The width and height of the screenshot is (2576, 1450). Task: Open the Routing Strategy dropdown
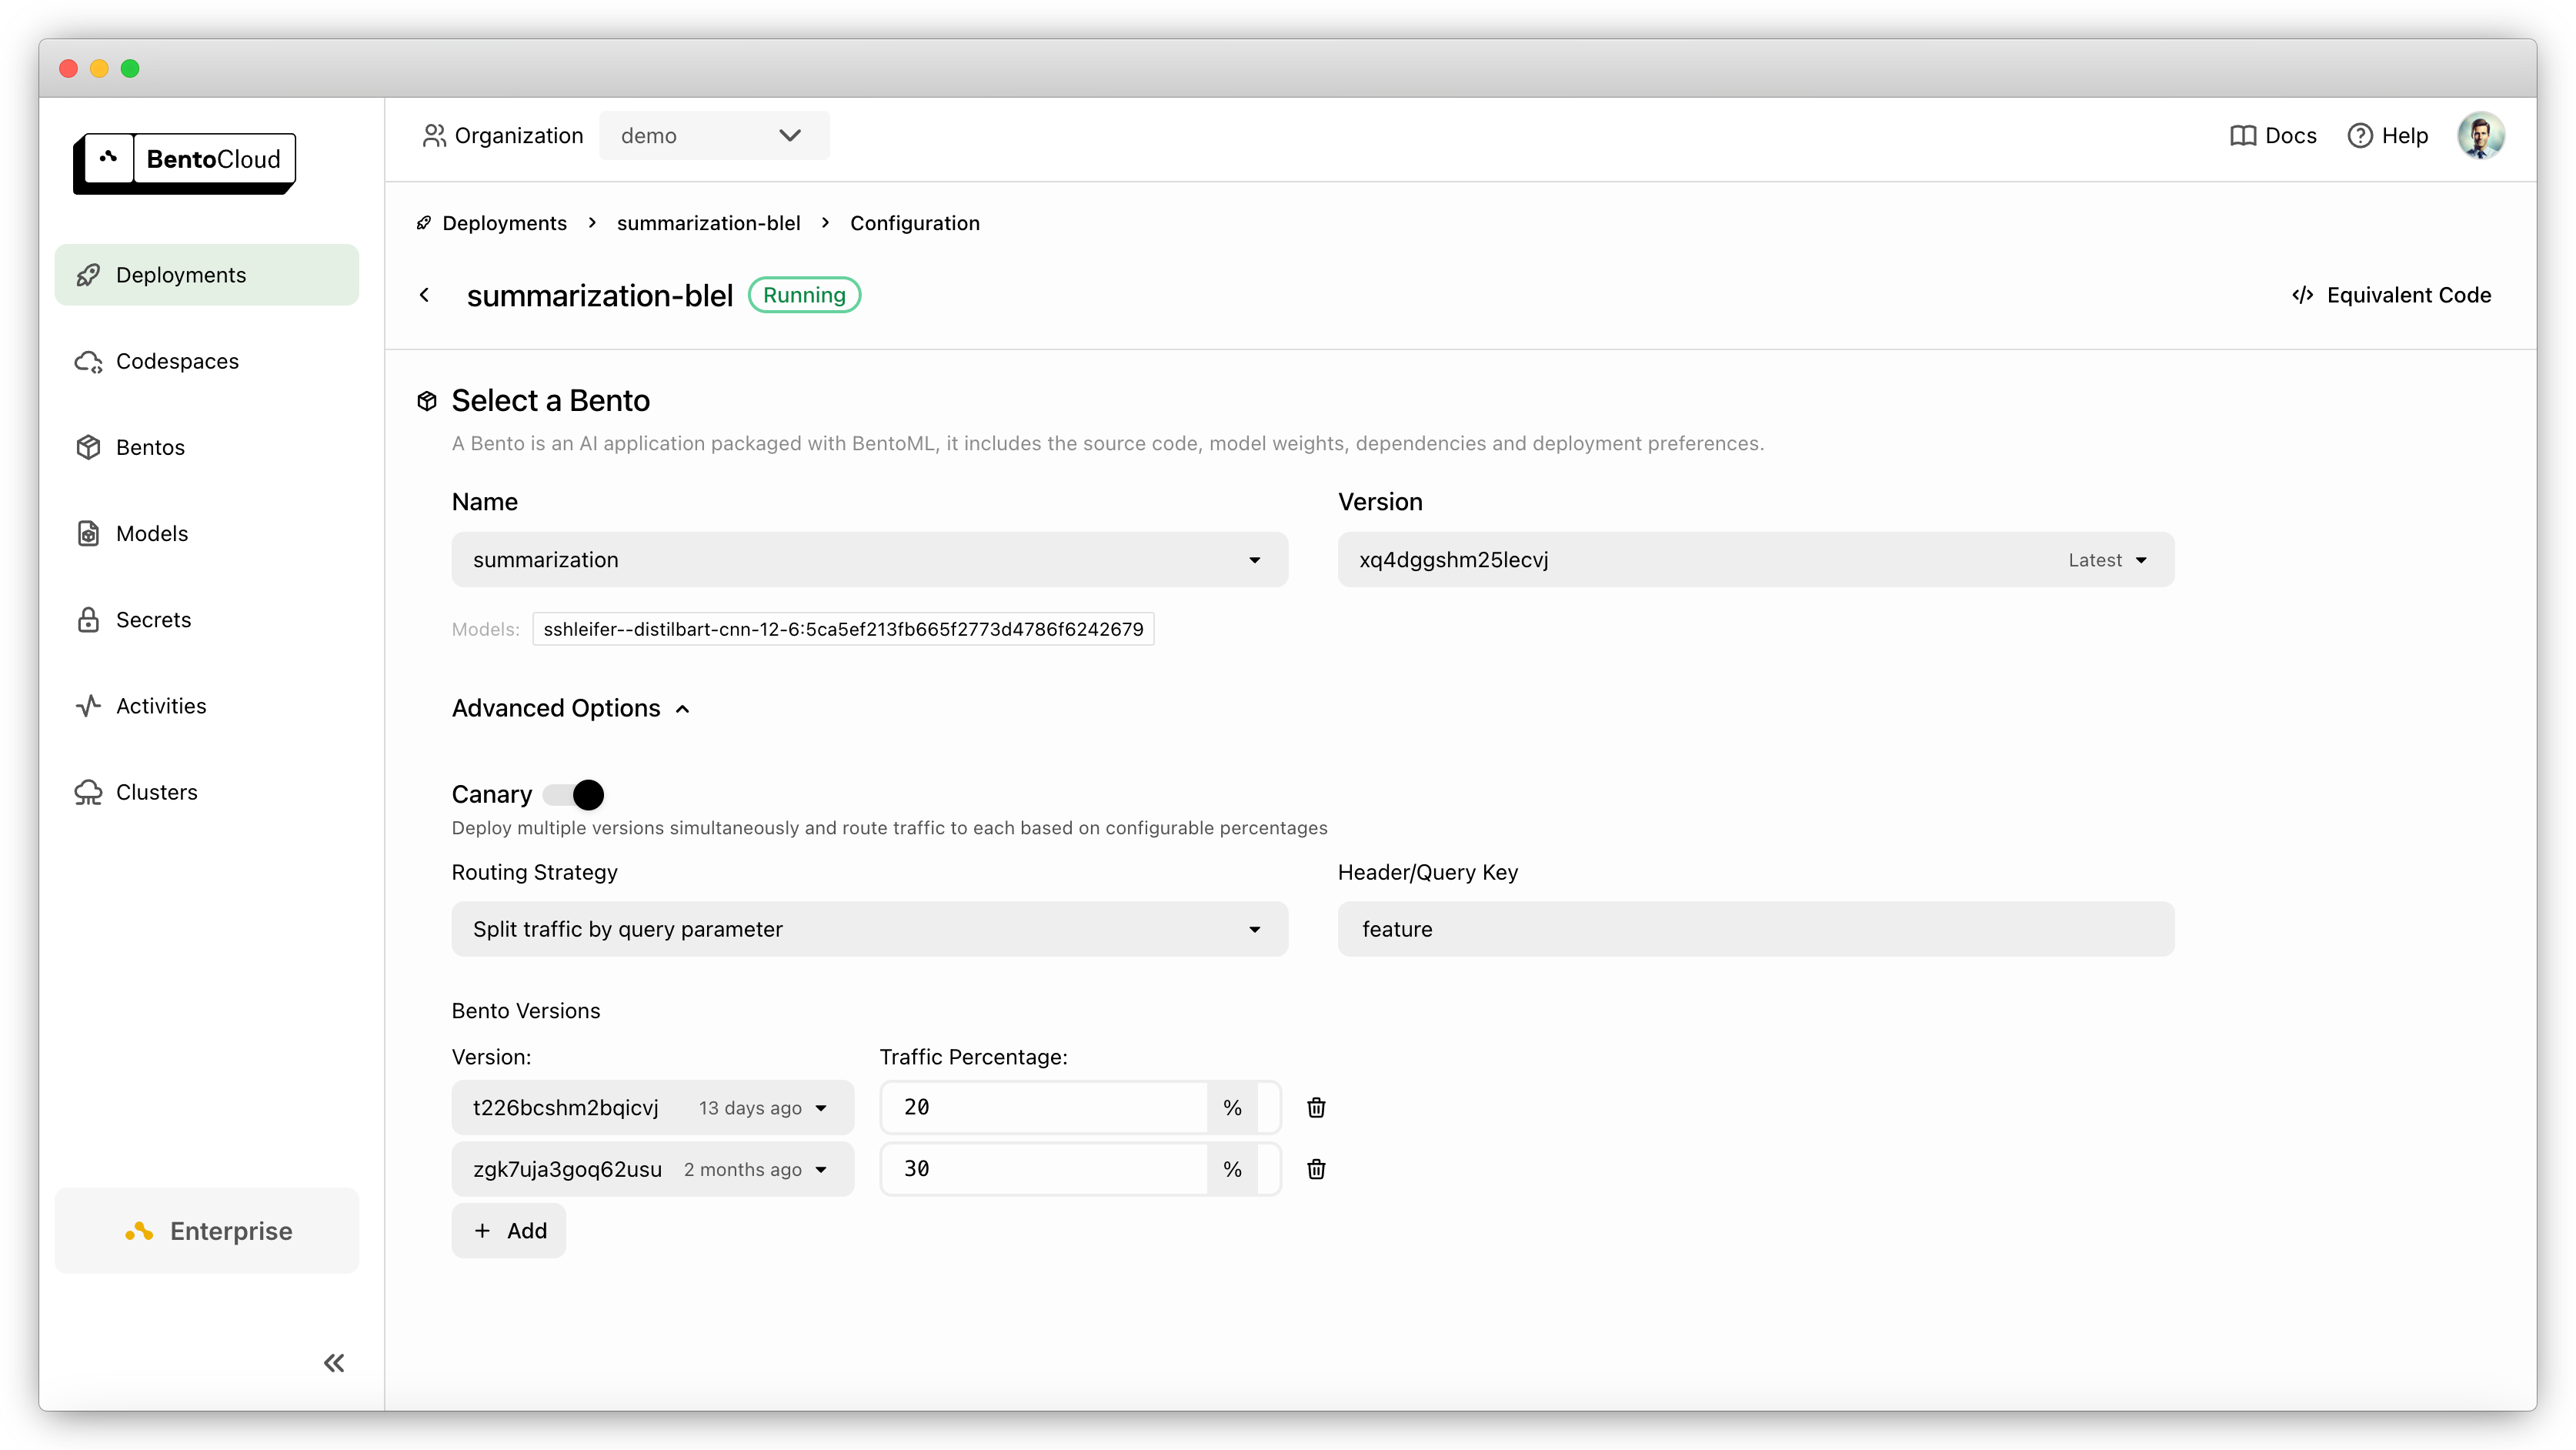click(869, 929)
